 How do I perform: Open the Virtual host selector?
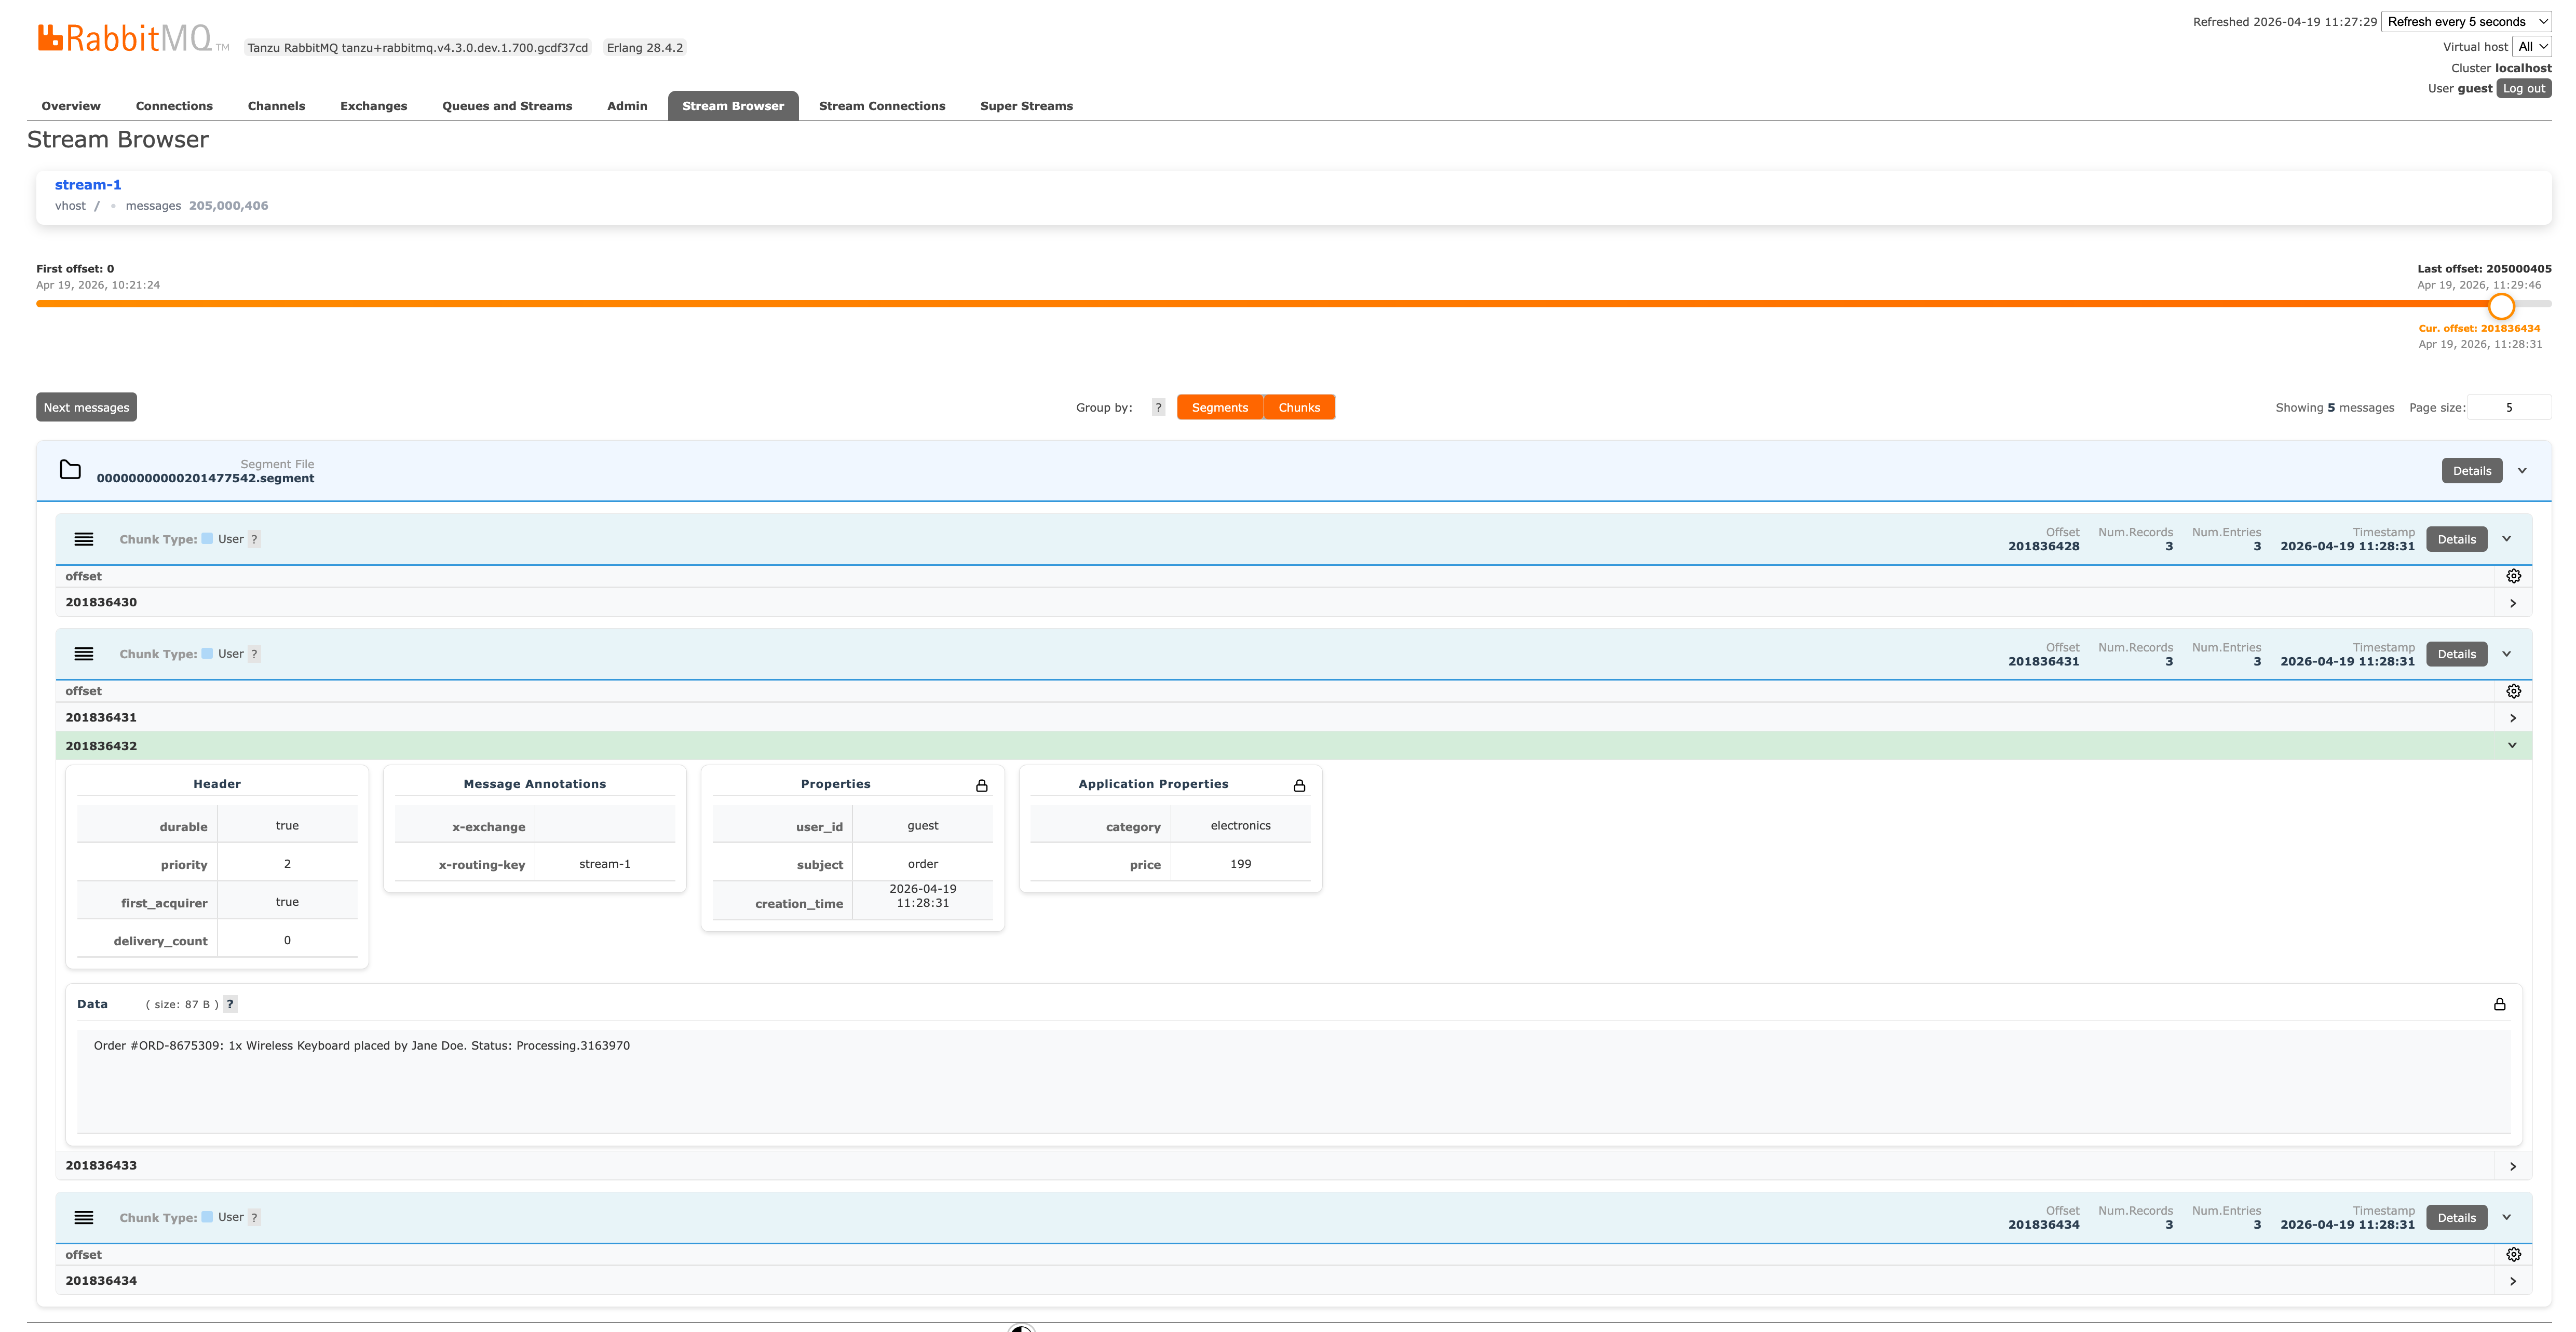point(2532,46)
